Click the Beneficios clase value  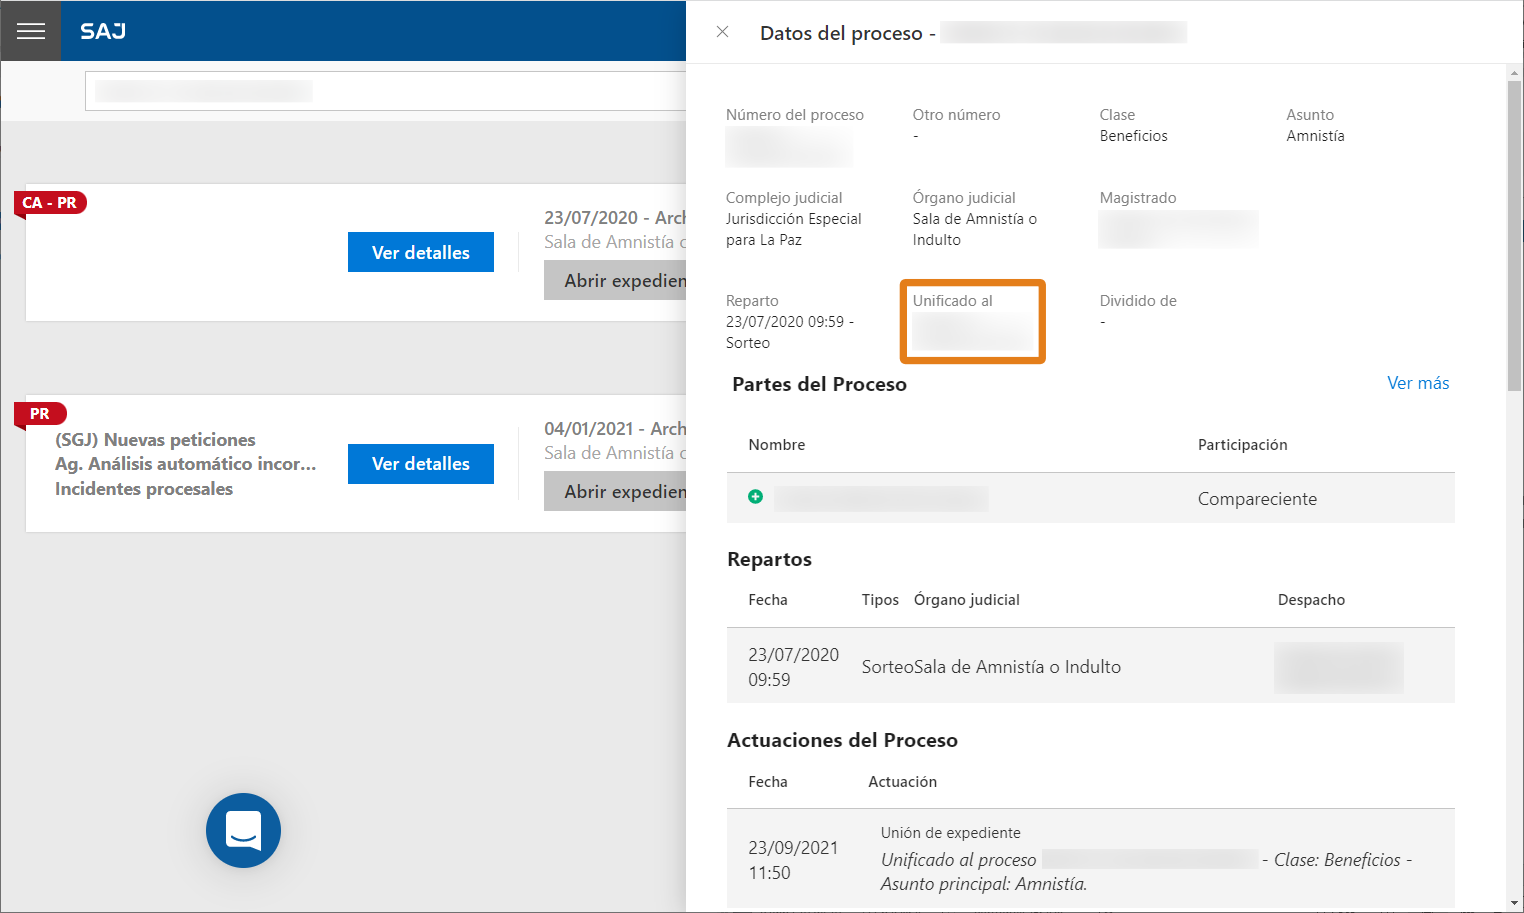(x=1133, y=136)
